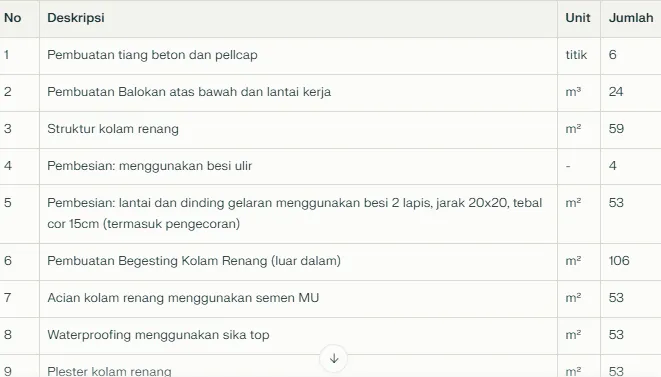The width and height of the screenshot is (661, 377).
Task: Click m² unit in Acian row
Action: [x=573, y=298]
